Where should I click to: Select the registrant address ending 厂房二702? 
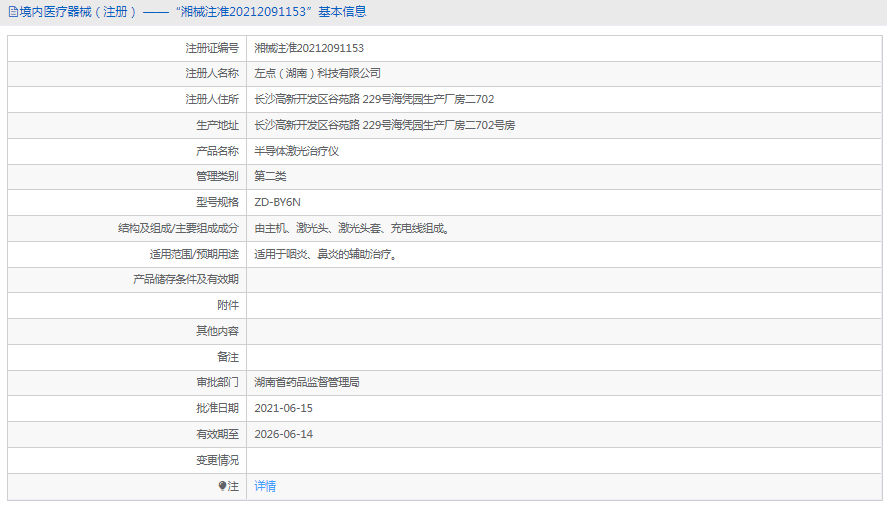tap(374, 99)
